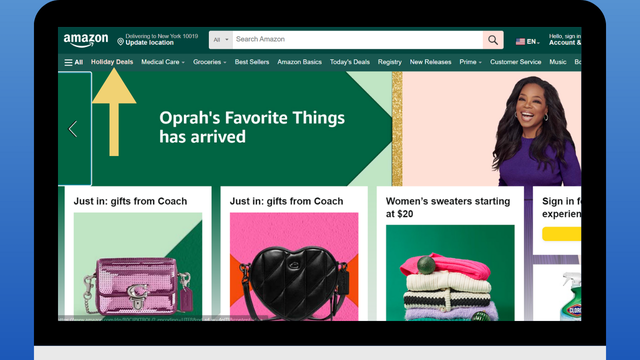This screenshot has width=640, height=360.
Task: Go to previous carousel slide
Action: click(73, 129)
